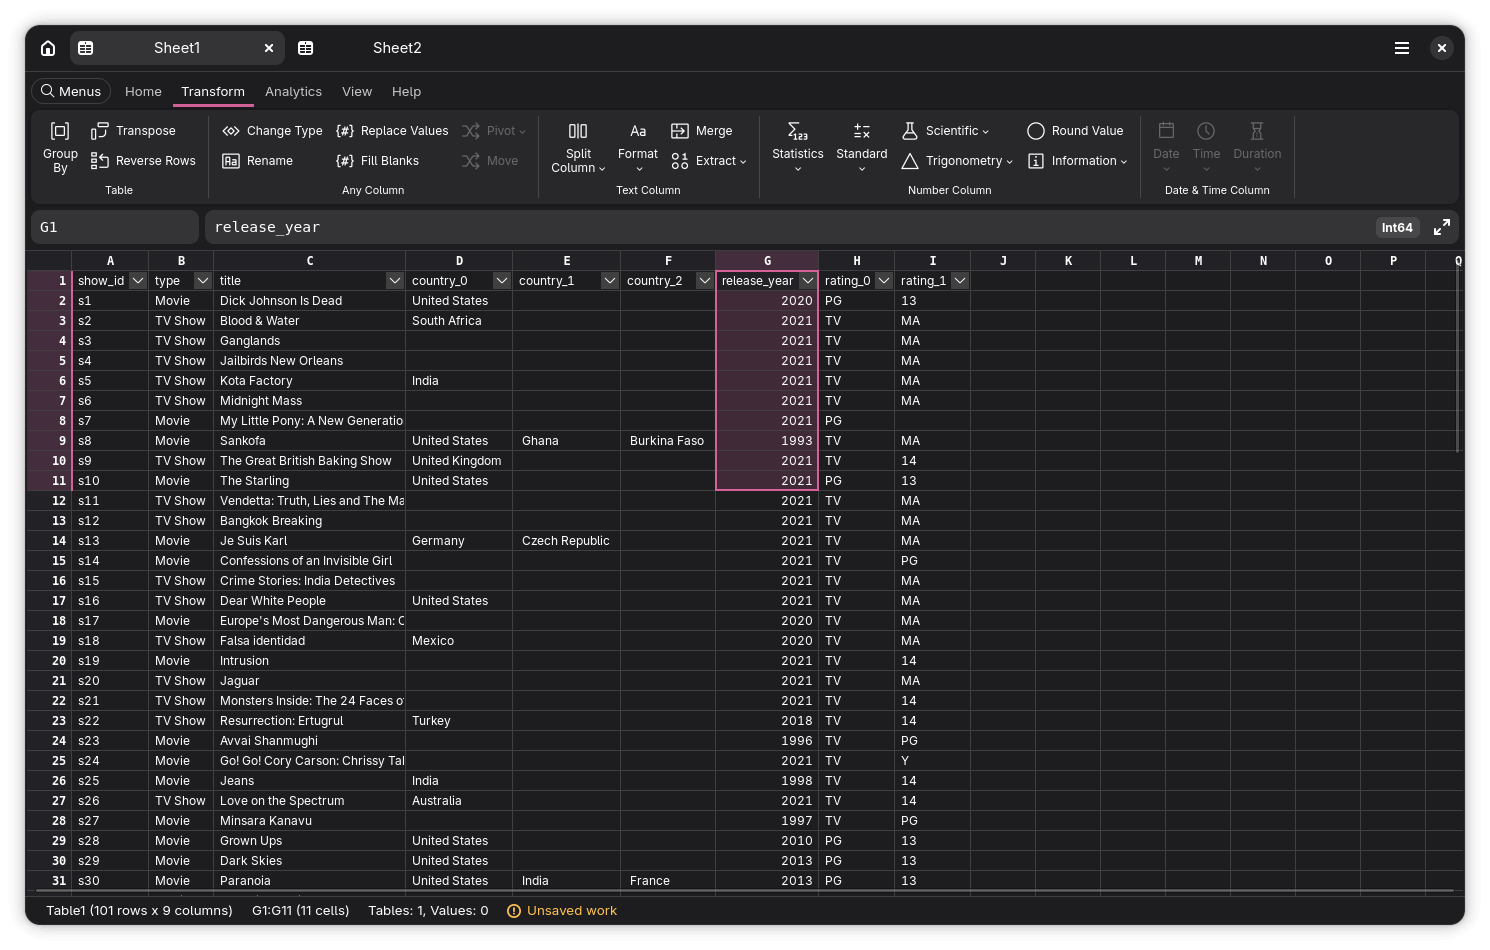Screen dimensions: 1490x950
Task: Open the Information dropdown
Action: [1078, 161]
